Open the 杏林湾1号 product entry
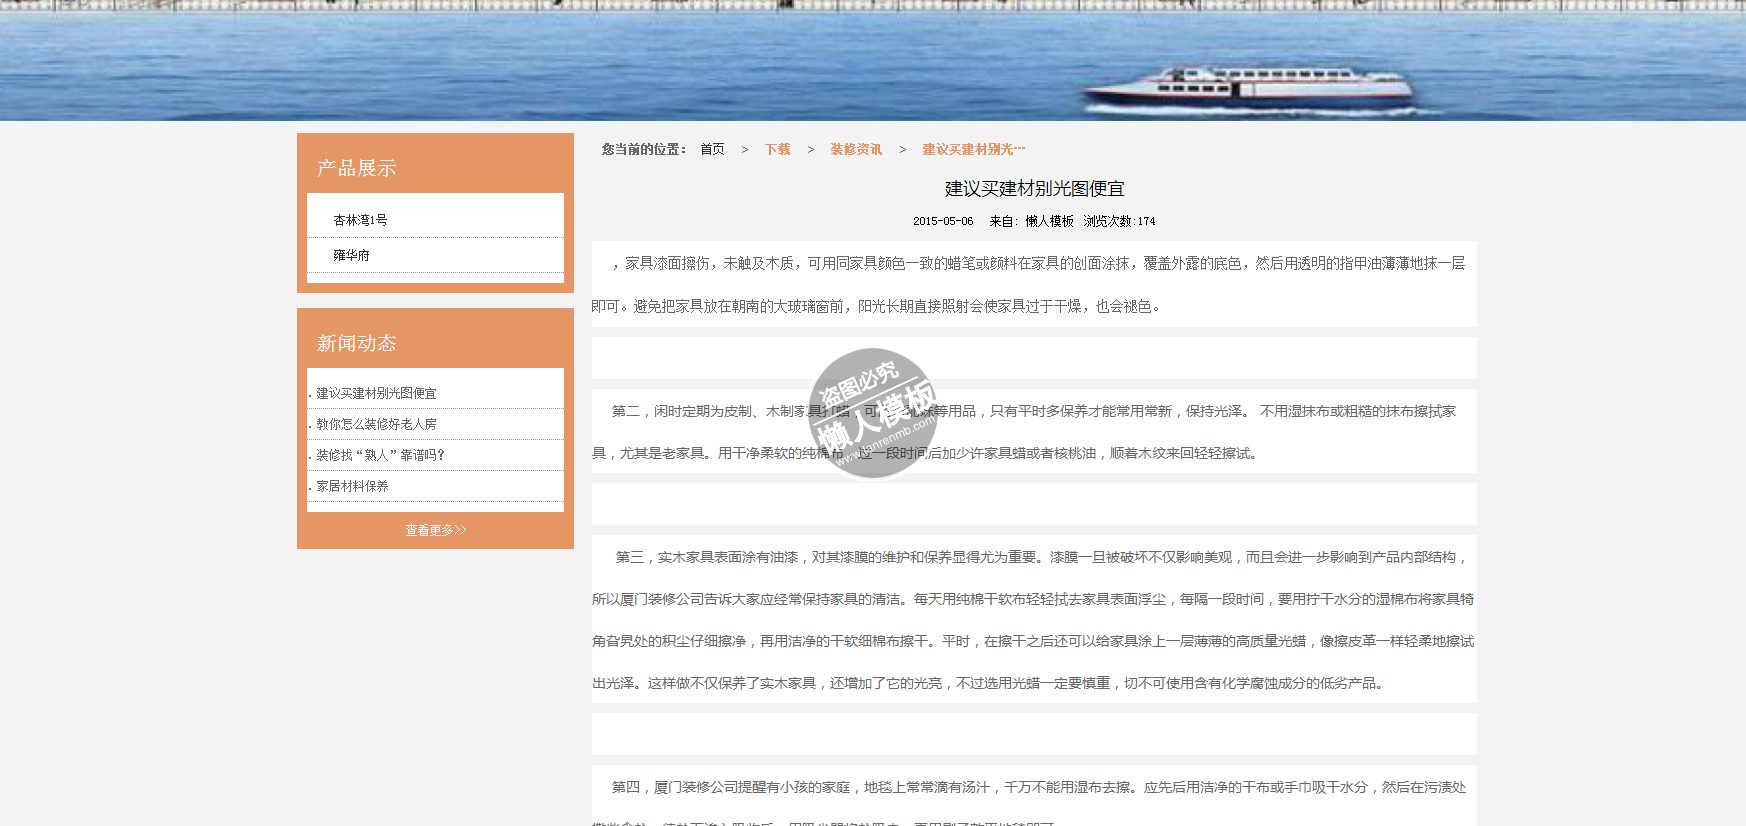The width and height of the screenshot is (1746, 826). point(360,220)
